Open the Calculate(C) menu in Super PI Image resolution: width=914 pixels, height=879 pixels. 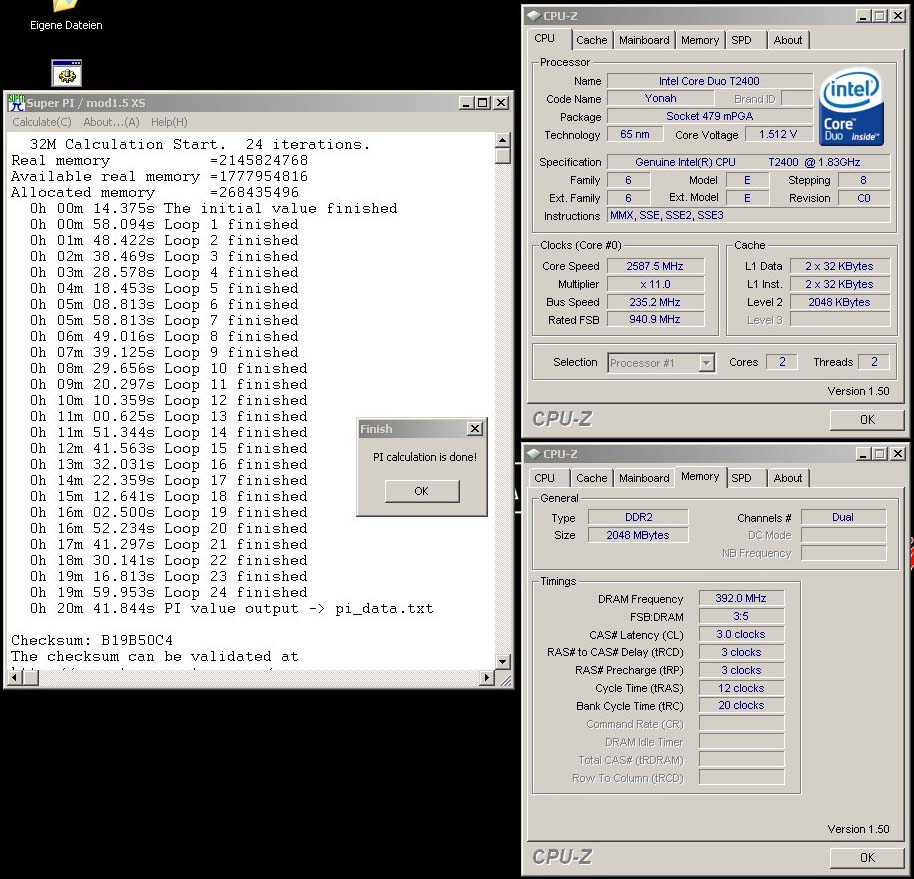click(42, 122)
